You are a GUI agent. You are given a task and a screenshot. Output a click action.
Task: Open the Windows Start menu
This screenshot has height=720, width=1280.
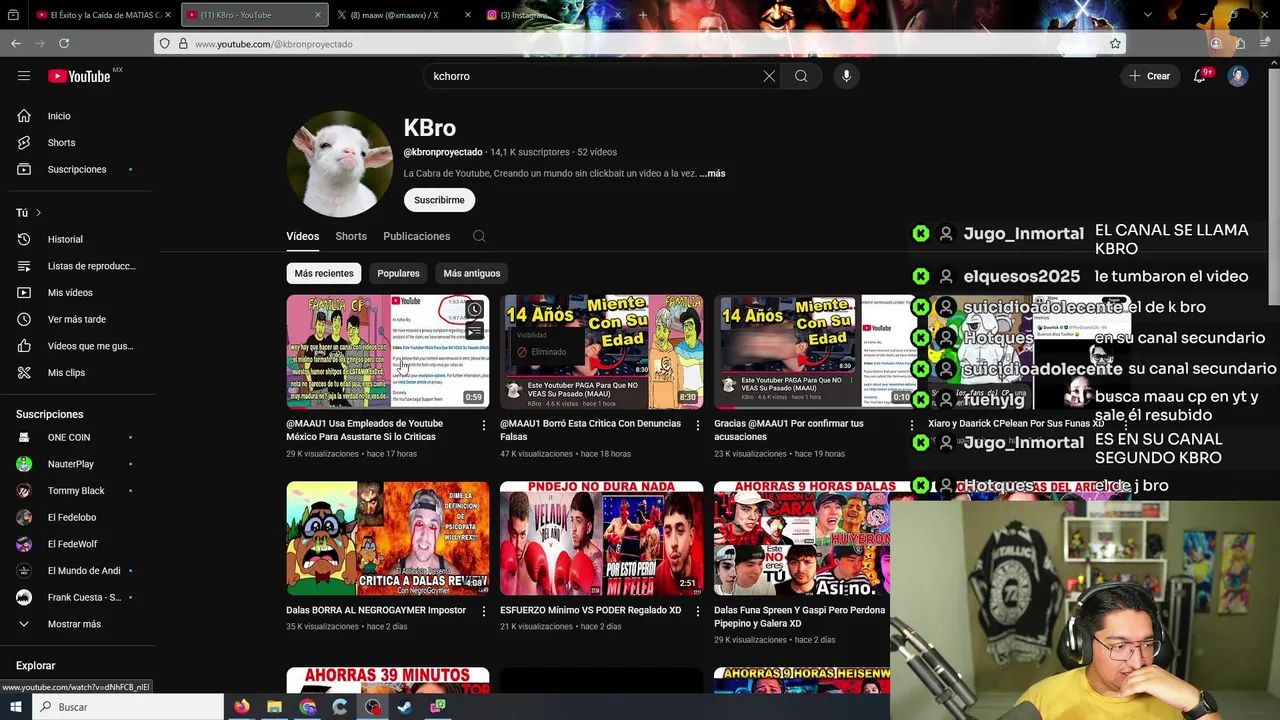click(x=16, y=707)
